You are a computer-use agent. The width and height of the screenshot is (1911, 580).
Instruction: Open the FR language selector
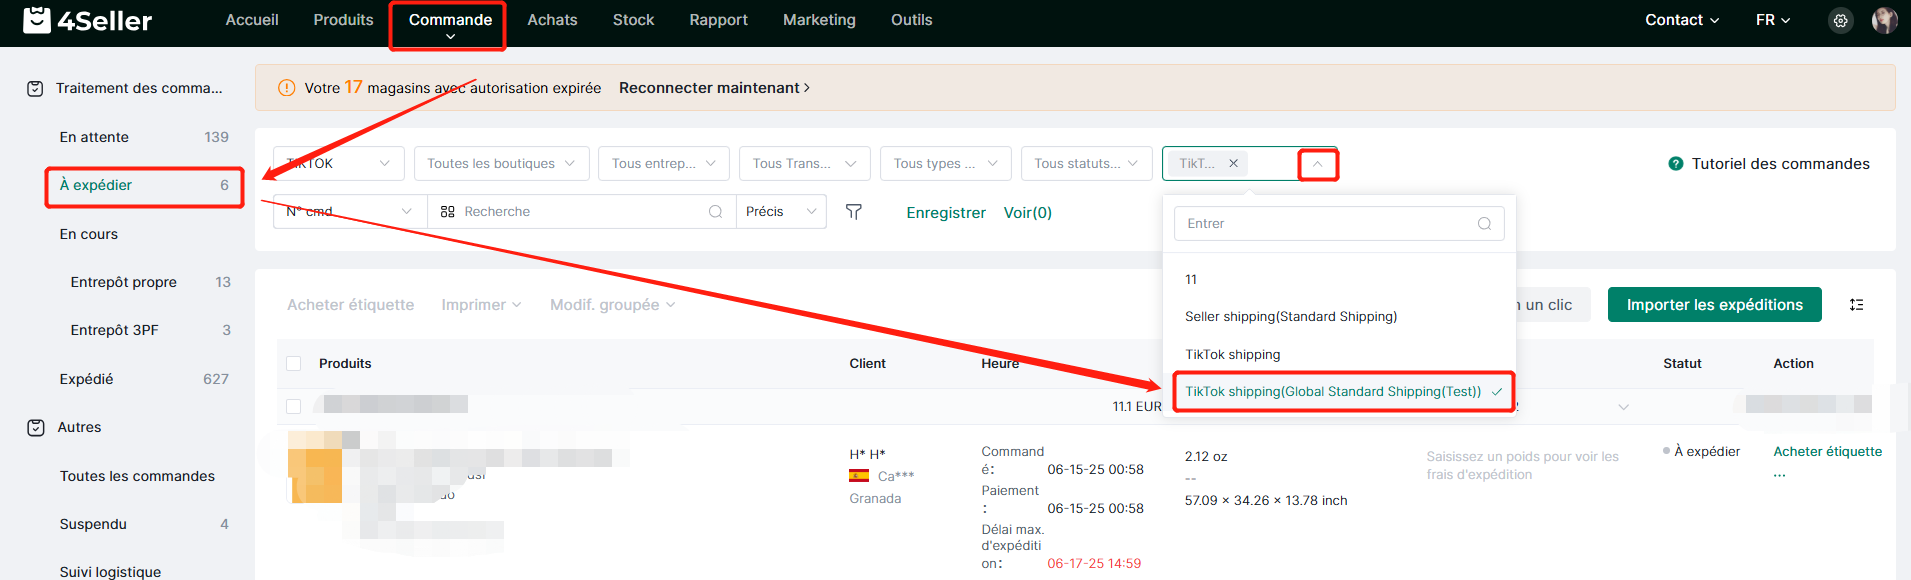click(x=1773, y=20)
